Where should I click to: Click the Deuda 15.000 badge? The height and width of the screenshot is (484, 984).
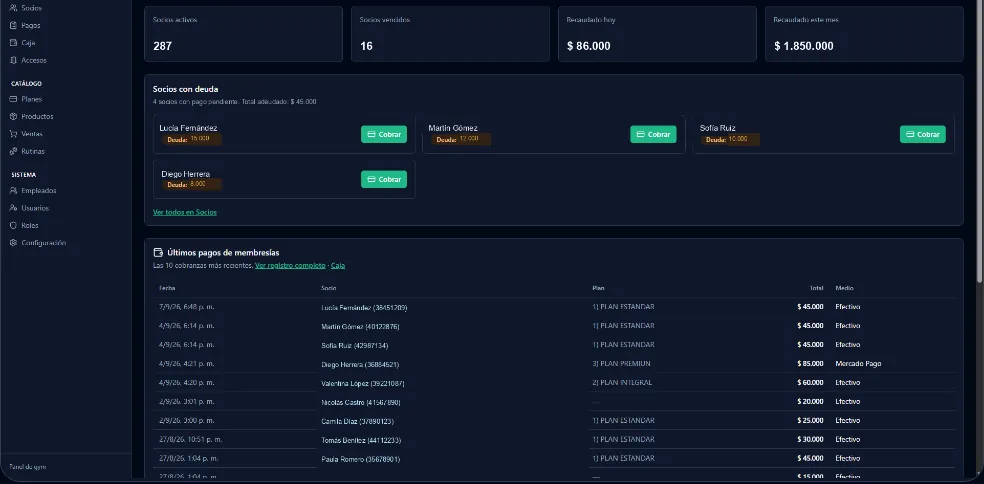(191, 139)
